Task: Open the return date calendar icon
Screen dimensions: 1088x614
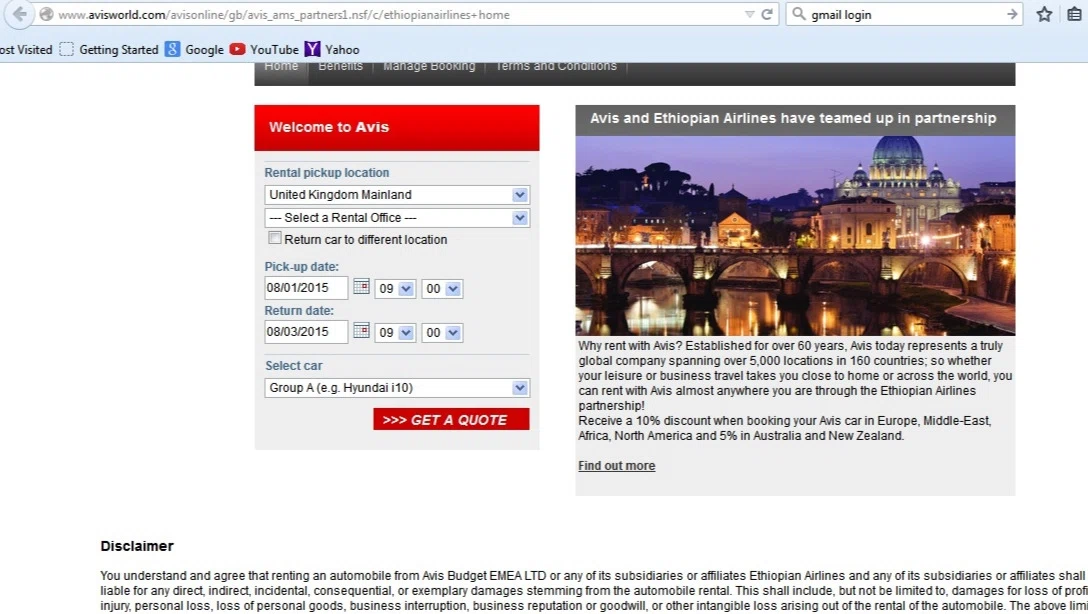Action: coord(361,330)
